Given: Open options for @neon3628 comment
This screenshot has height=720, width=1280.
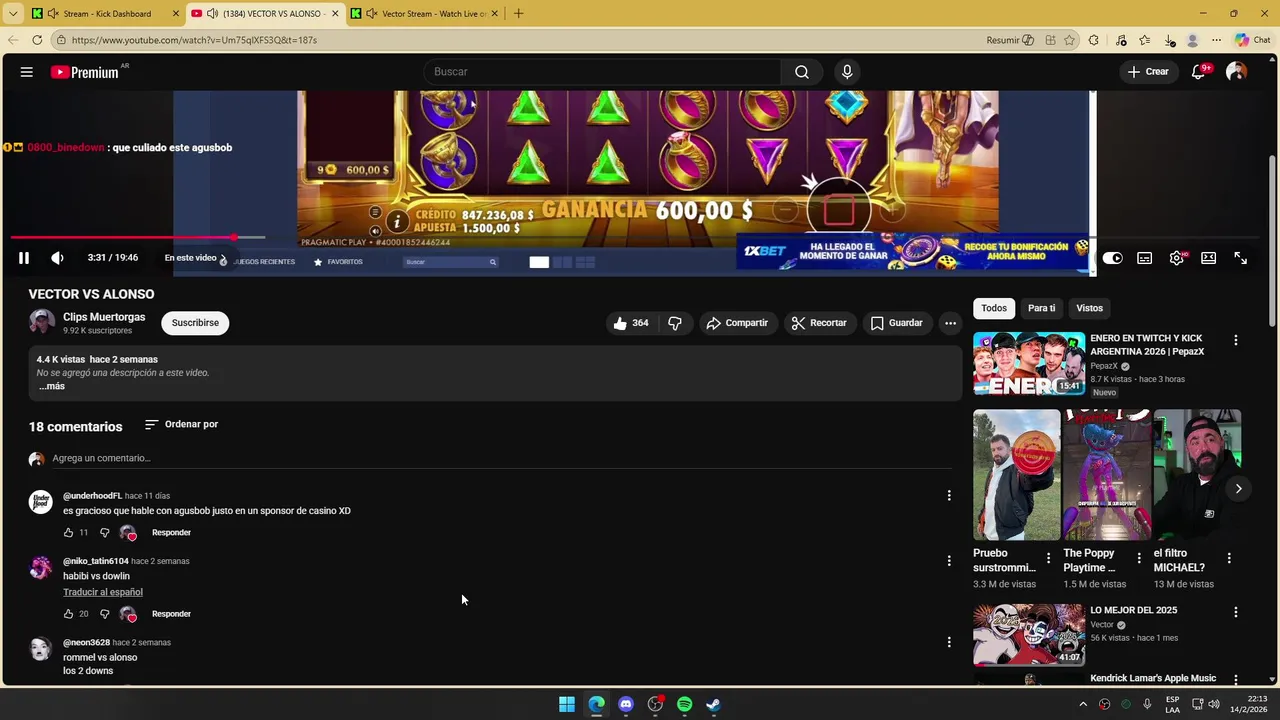Looking at the screenshot, I should [949, 642].
